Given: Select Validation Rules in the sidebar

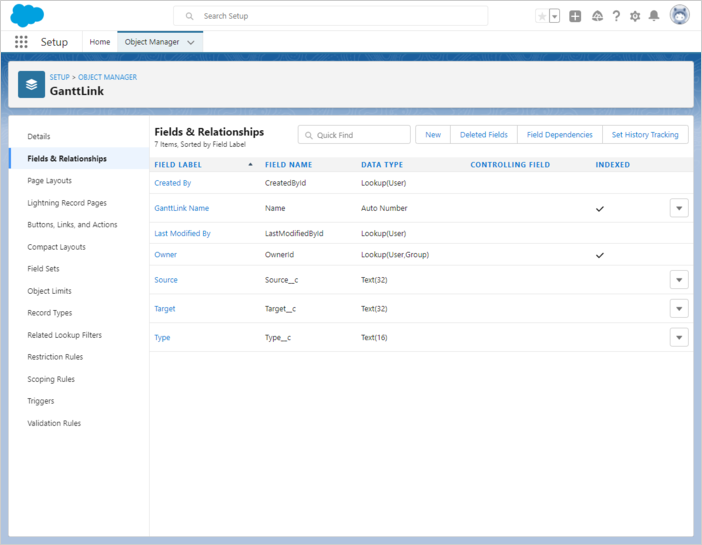Looking at the screenshot, I should point(54,423).
